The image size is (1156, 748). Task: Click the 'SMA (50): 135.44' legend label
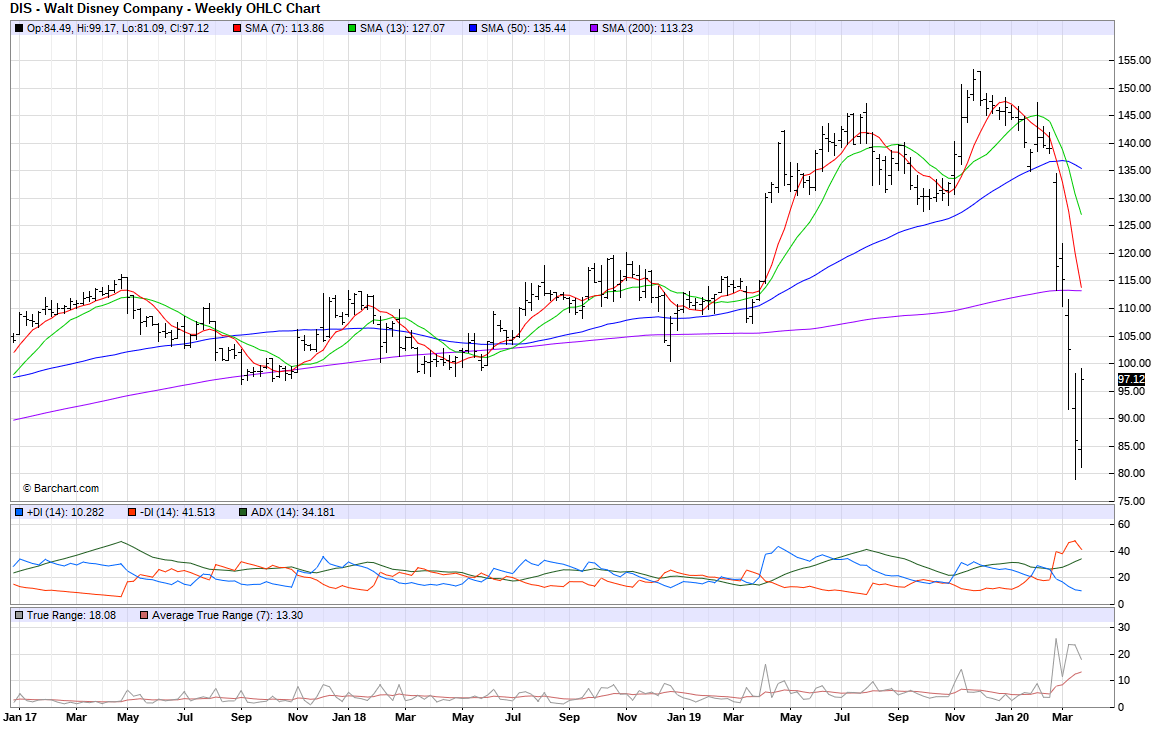coord(523,29)
